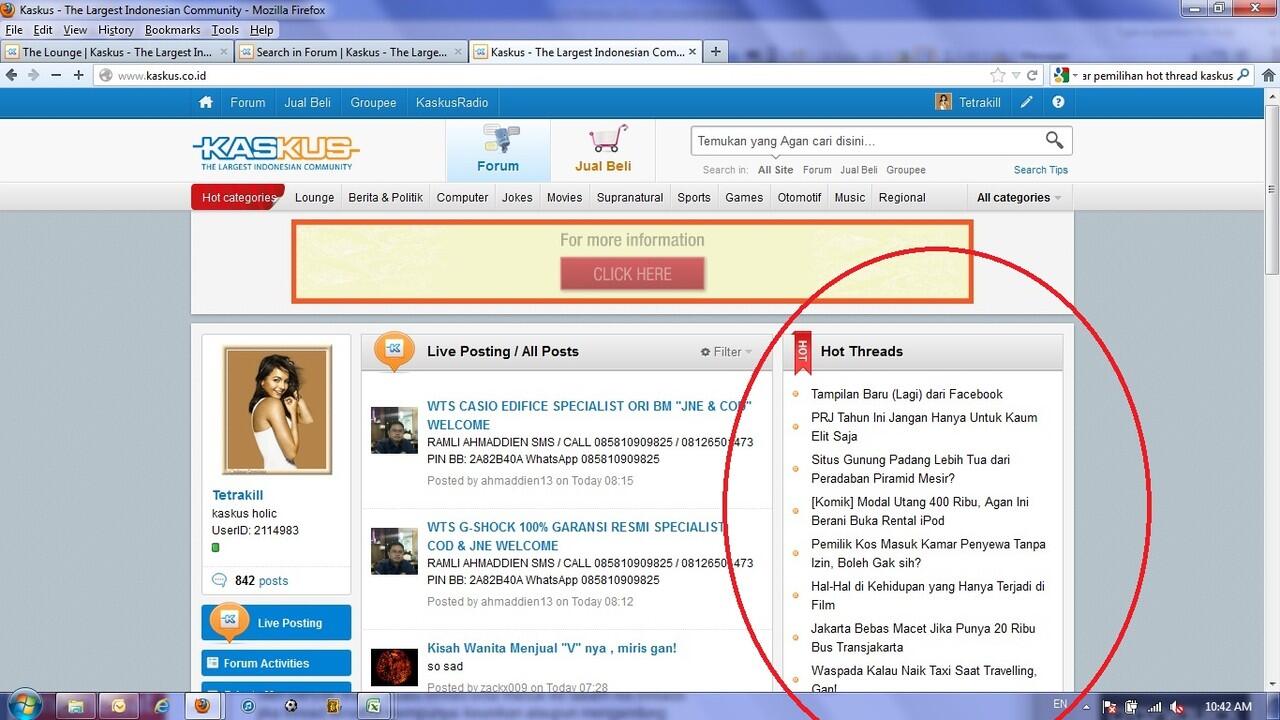
Task: Click the Hot categories red label
Action: click(x=238, y=197)
